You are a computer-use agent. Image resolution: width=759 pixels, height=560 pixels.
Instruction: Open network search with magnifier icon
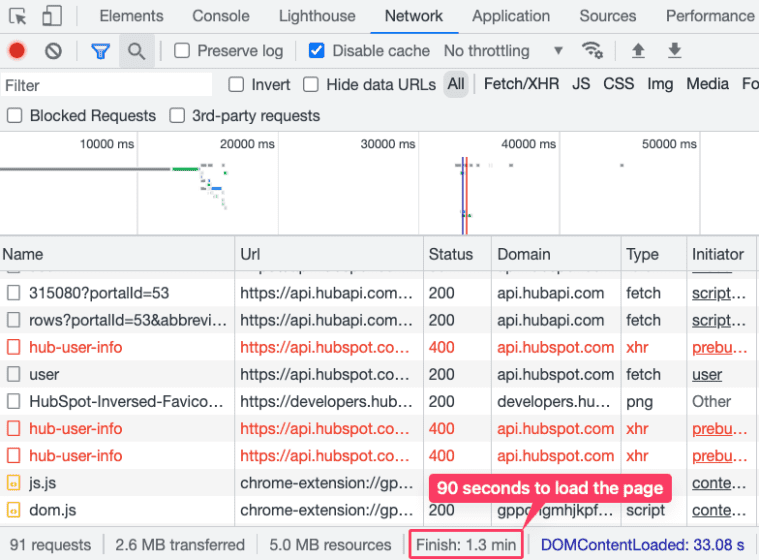pos(137,51)
